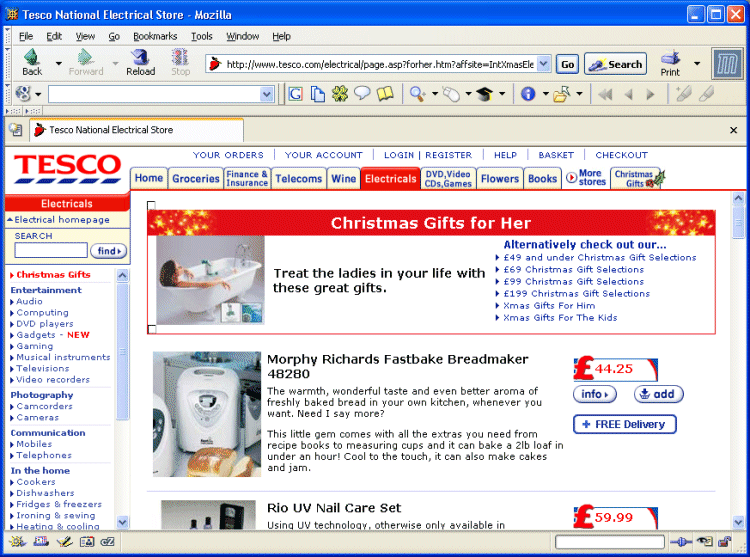This screenshot has height=557, width=750.
Task: Click the Google G search icon
Action: pyautogui.click(x=23, y=94)
